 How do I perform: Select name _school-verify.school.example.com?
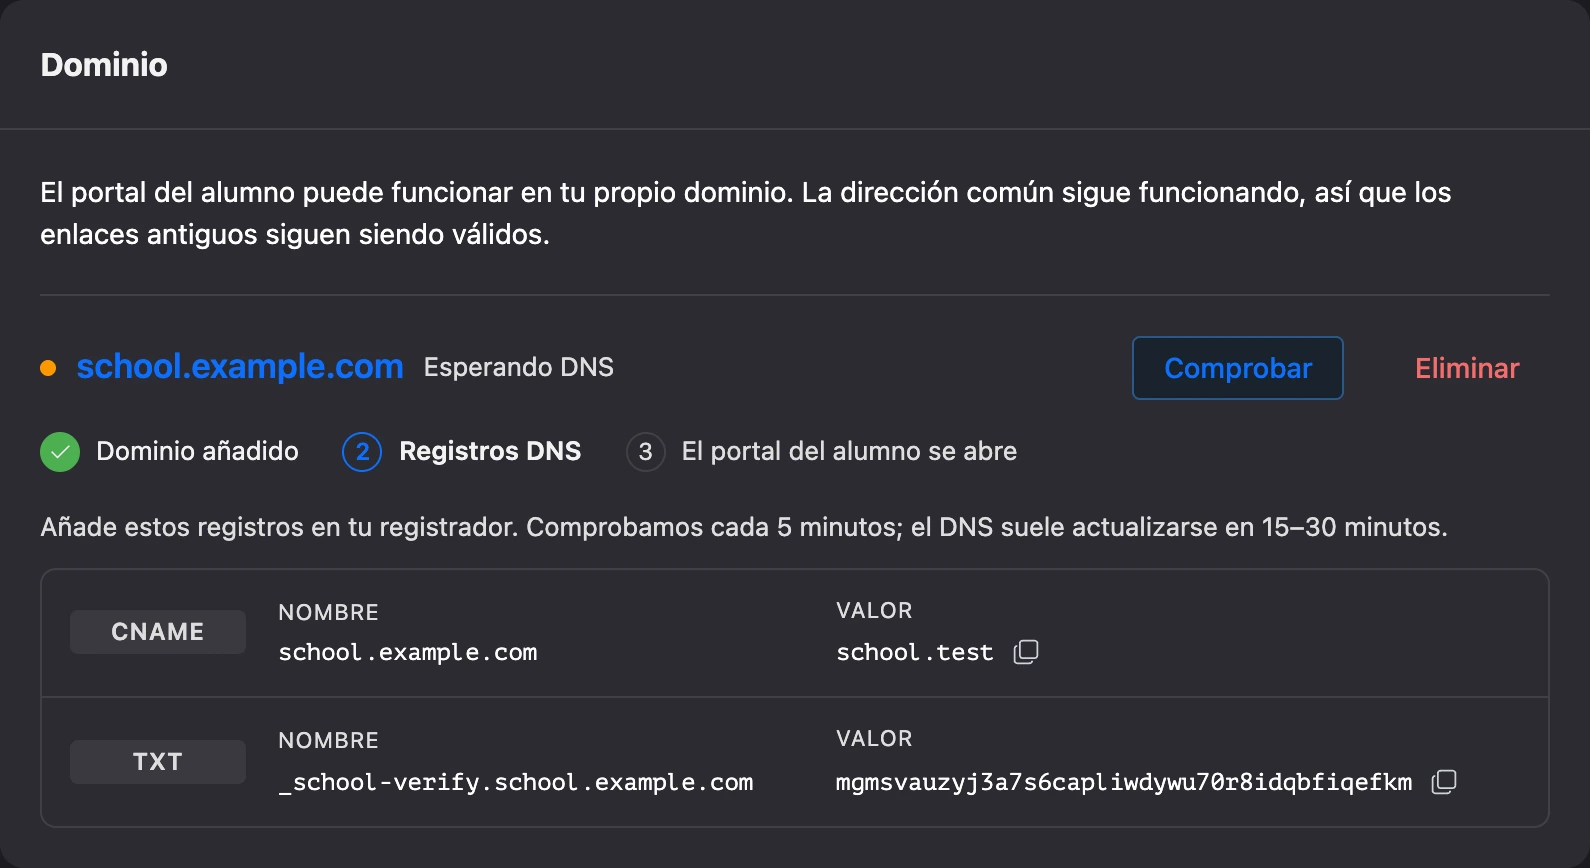pos(516,782)
